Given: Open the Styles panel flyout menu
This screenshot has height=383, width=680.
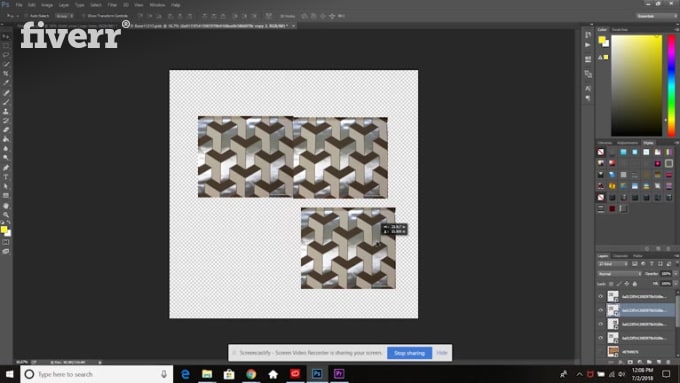Looking at the screenshot, I should (x=677, y=143).
